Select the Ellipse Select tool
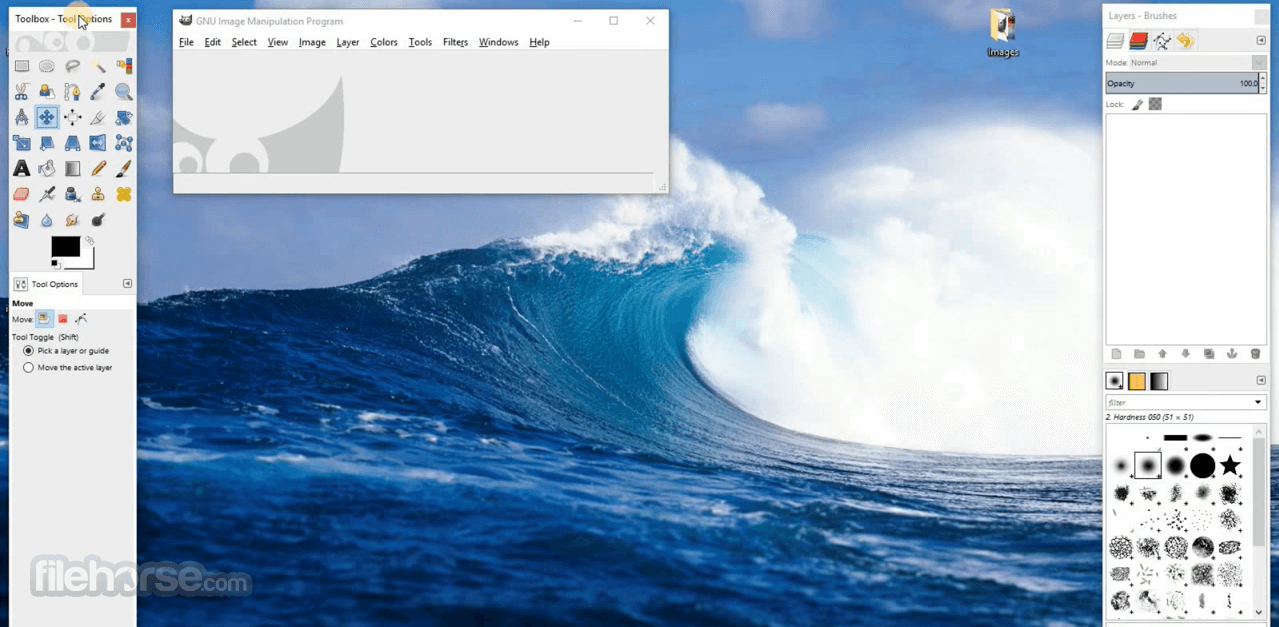Screen dimensions: 1279x627 tap(47, 66)
